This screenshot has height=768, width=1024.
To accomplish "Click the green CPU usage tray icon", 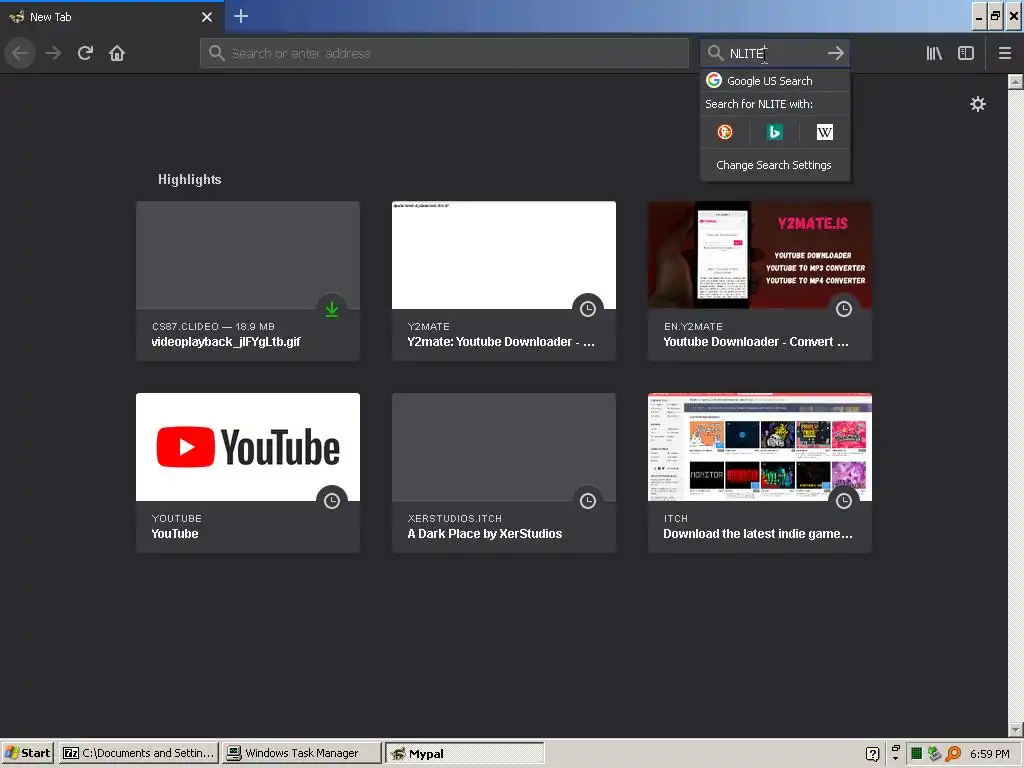I will 916,754.
